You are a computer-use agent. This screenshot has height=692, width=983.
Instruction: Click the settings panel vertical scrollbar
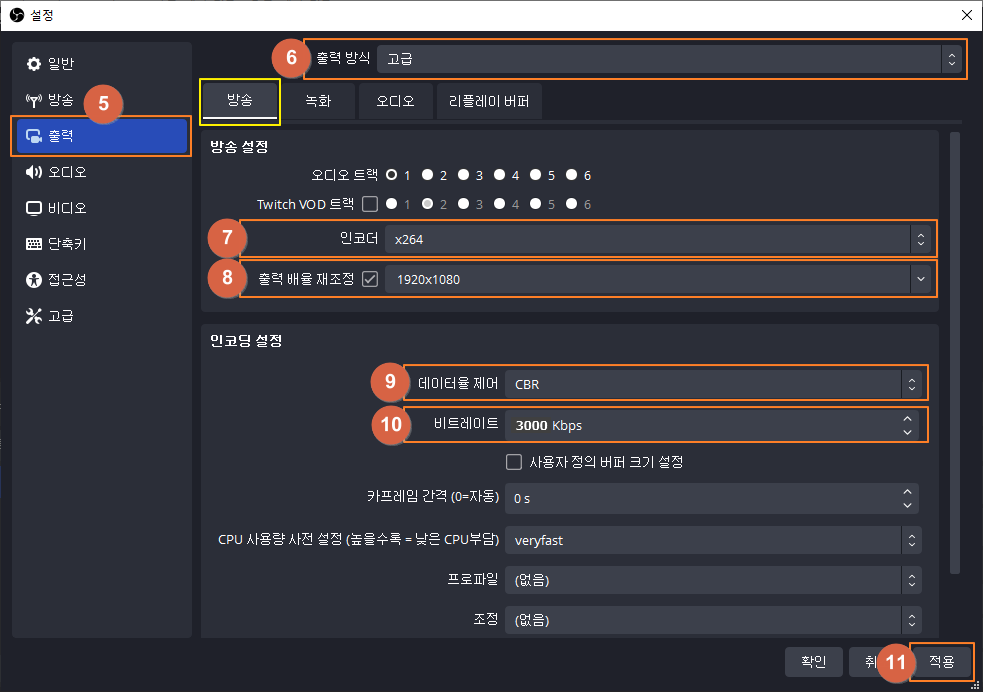[955, 353]
